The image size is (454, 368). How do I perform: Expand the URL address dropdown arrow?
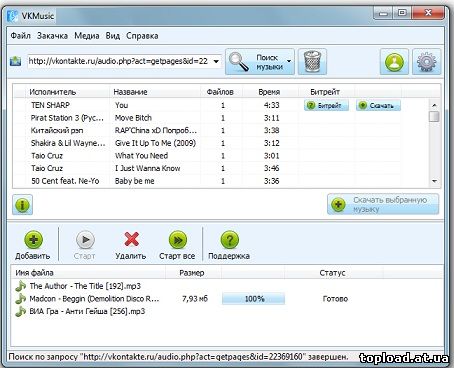(216, 61)
